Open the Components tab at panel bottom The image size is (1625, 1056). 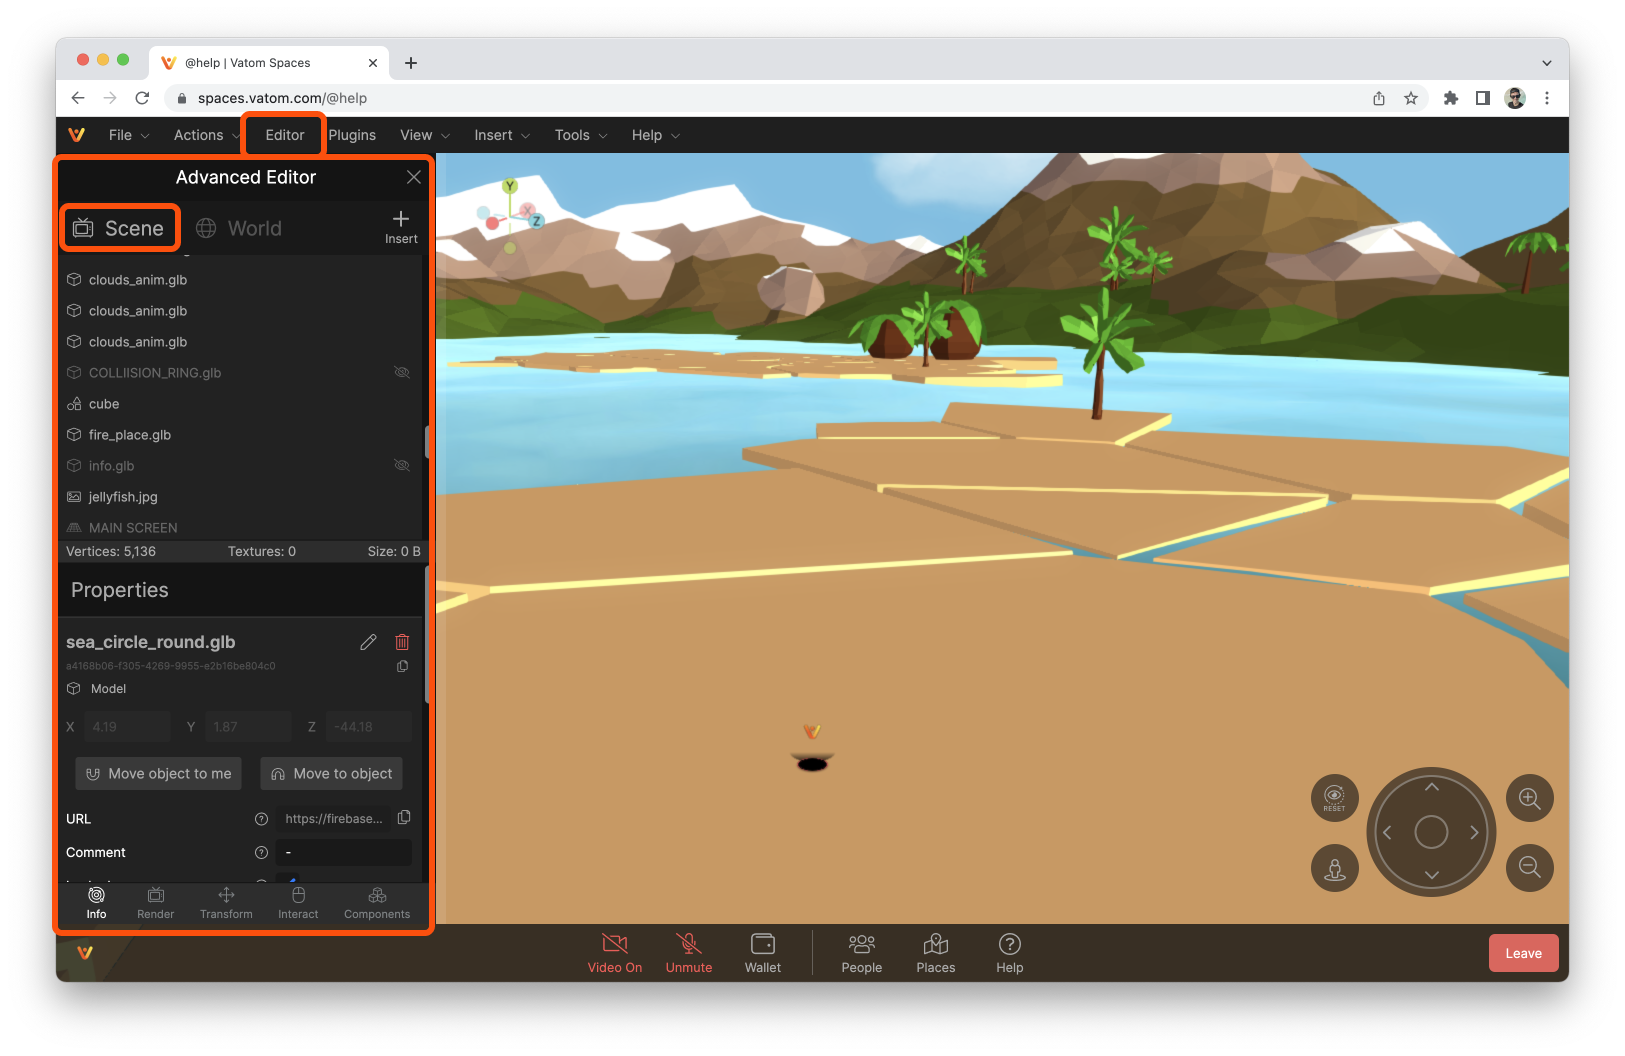click(377, 903)
